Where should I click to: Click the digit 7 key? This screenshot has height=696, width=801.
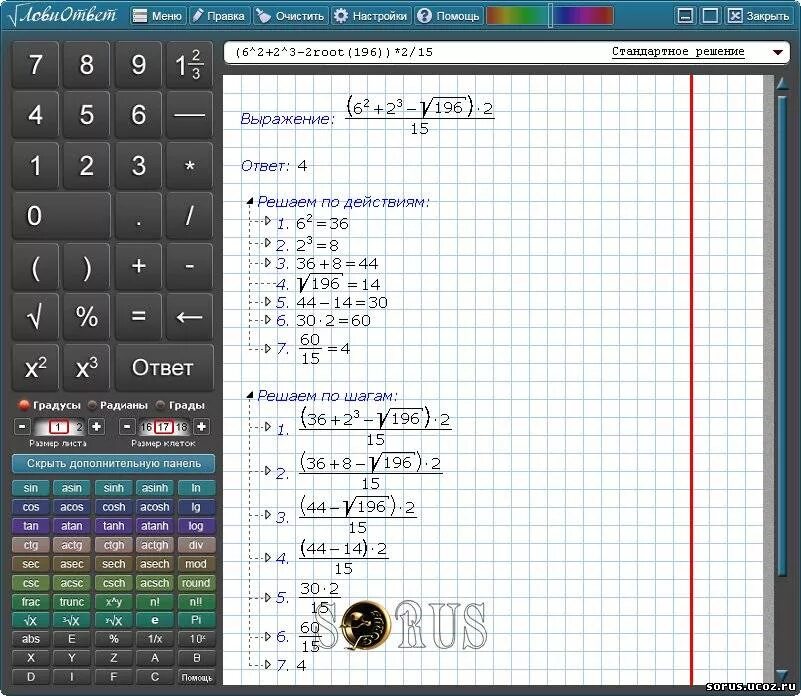(35, 65)
